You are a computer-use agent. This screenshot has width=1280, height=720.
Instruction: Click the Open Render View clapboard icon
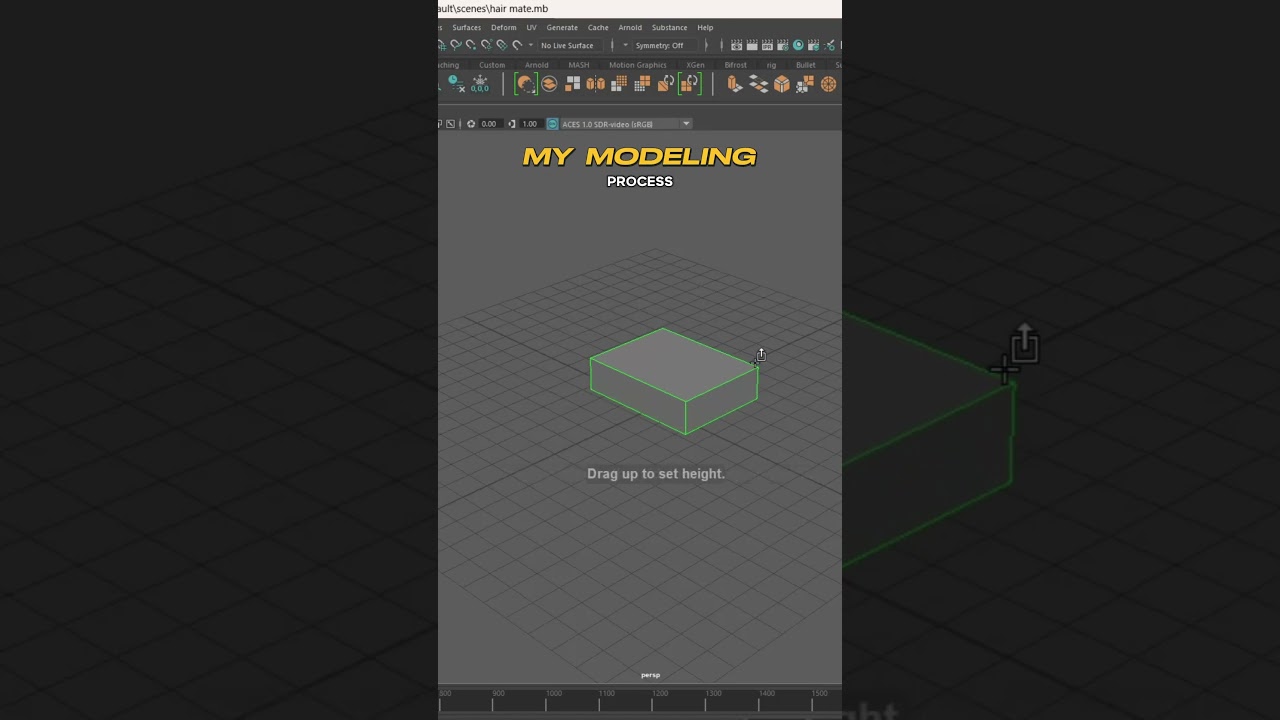736,45
